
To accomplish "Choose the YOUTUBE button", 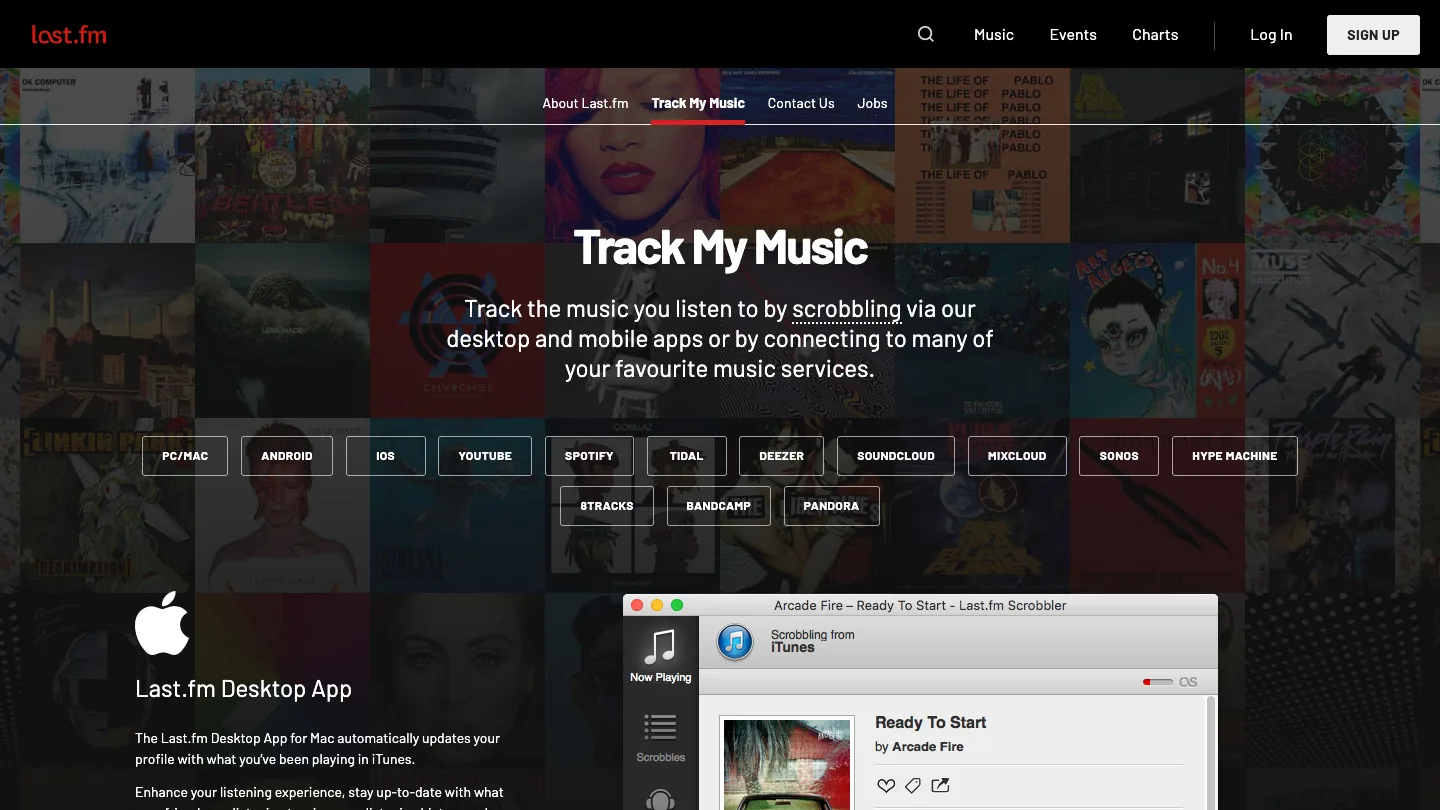I will point(485,456).
